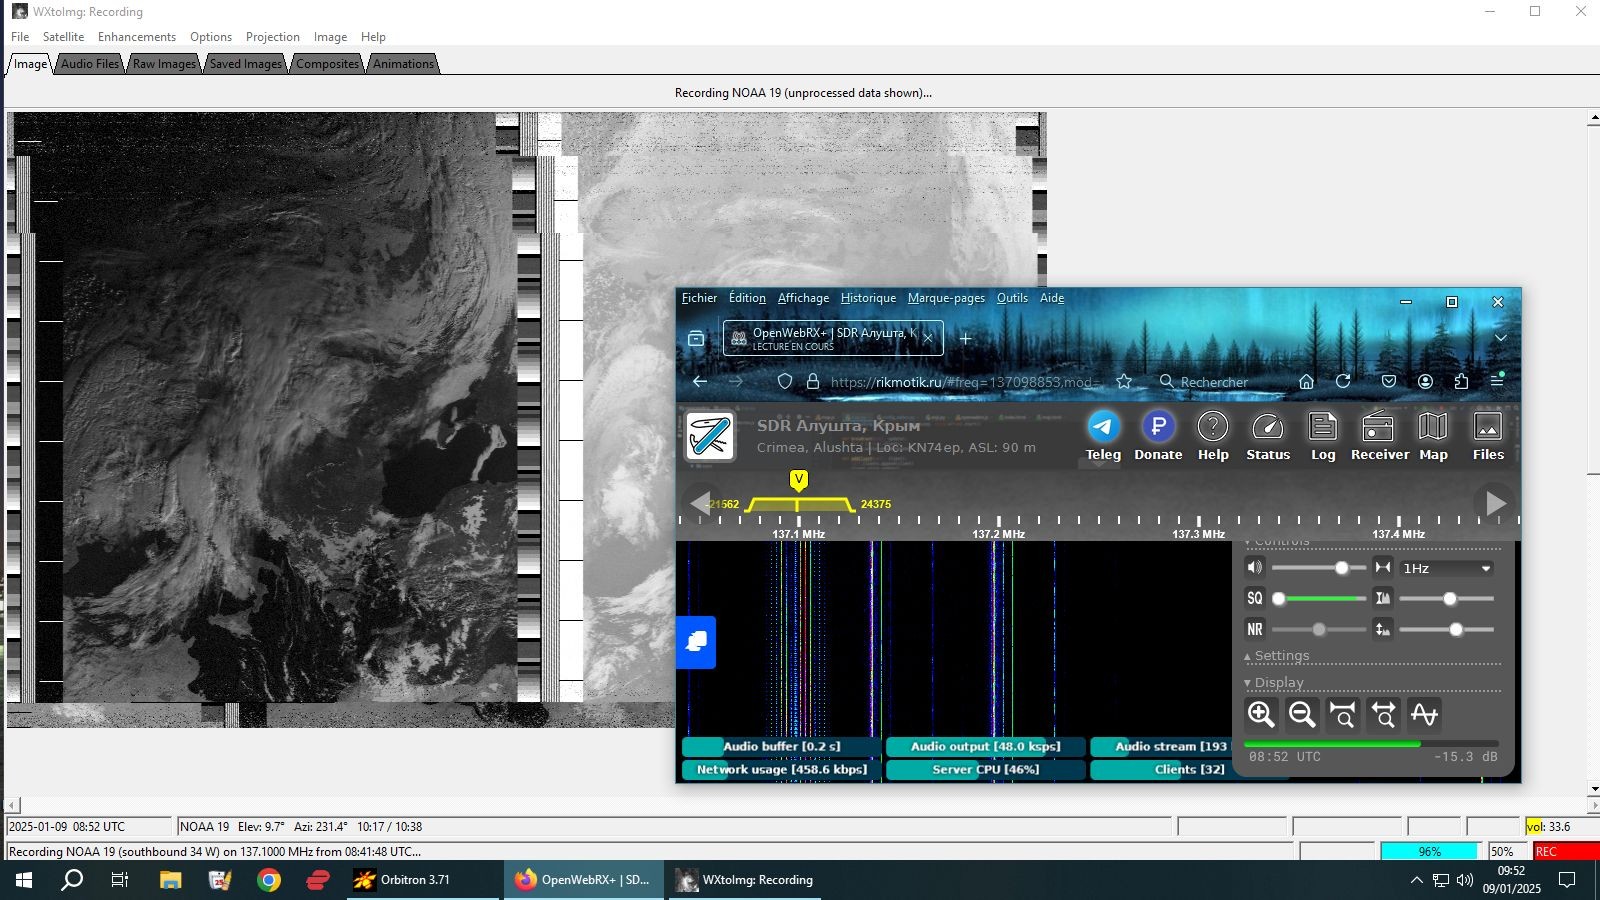Toggle the SQ squelch button
The height and width of the screenshot is (900, 1600).
(1255, 598)
